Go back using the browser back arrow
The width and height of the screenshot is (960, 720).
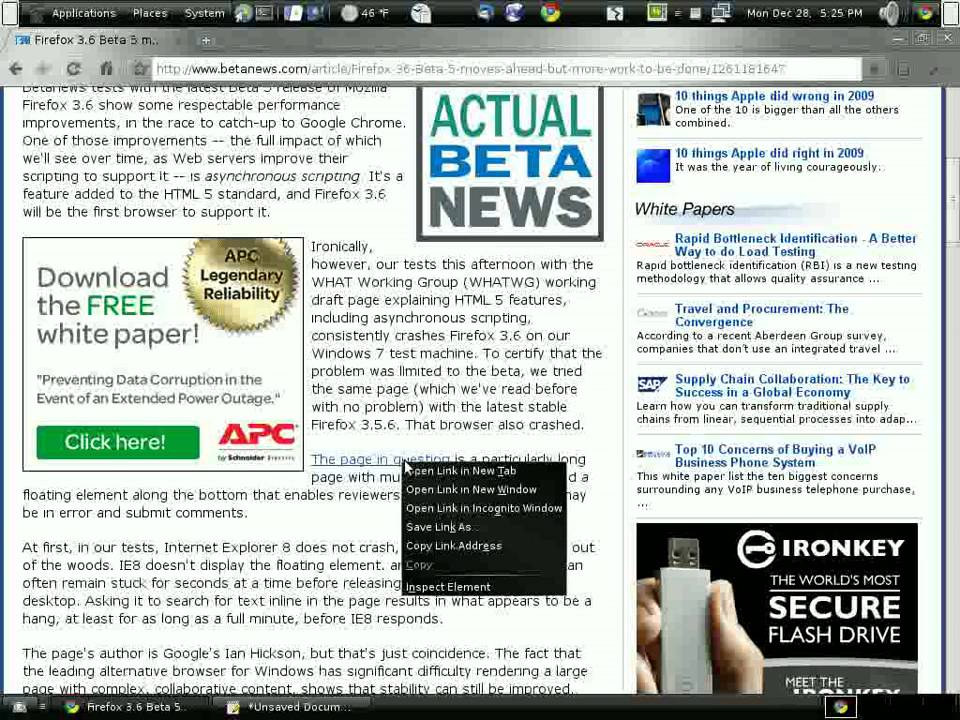pos(16,69)
